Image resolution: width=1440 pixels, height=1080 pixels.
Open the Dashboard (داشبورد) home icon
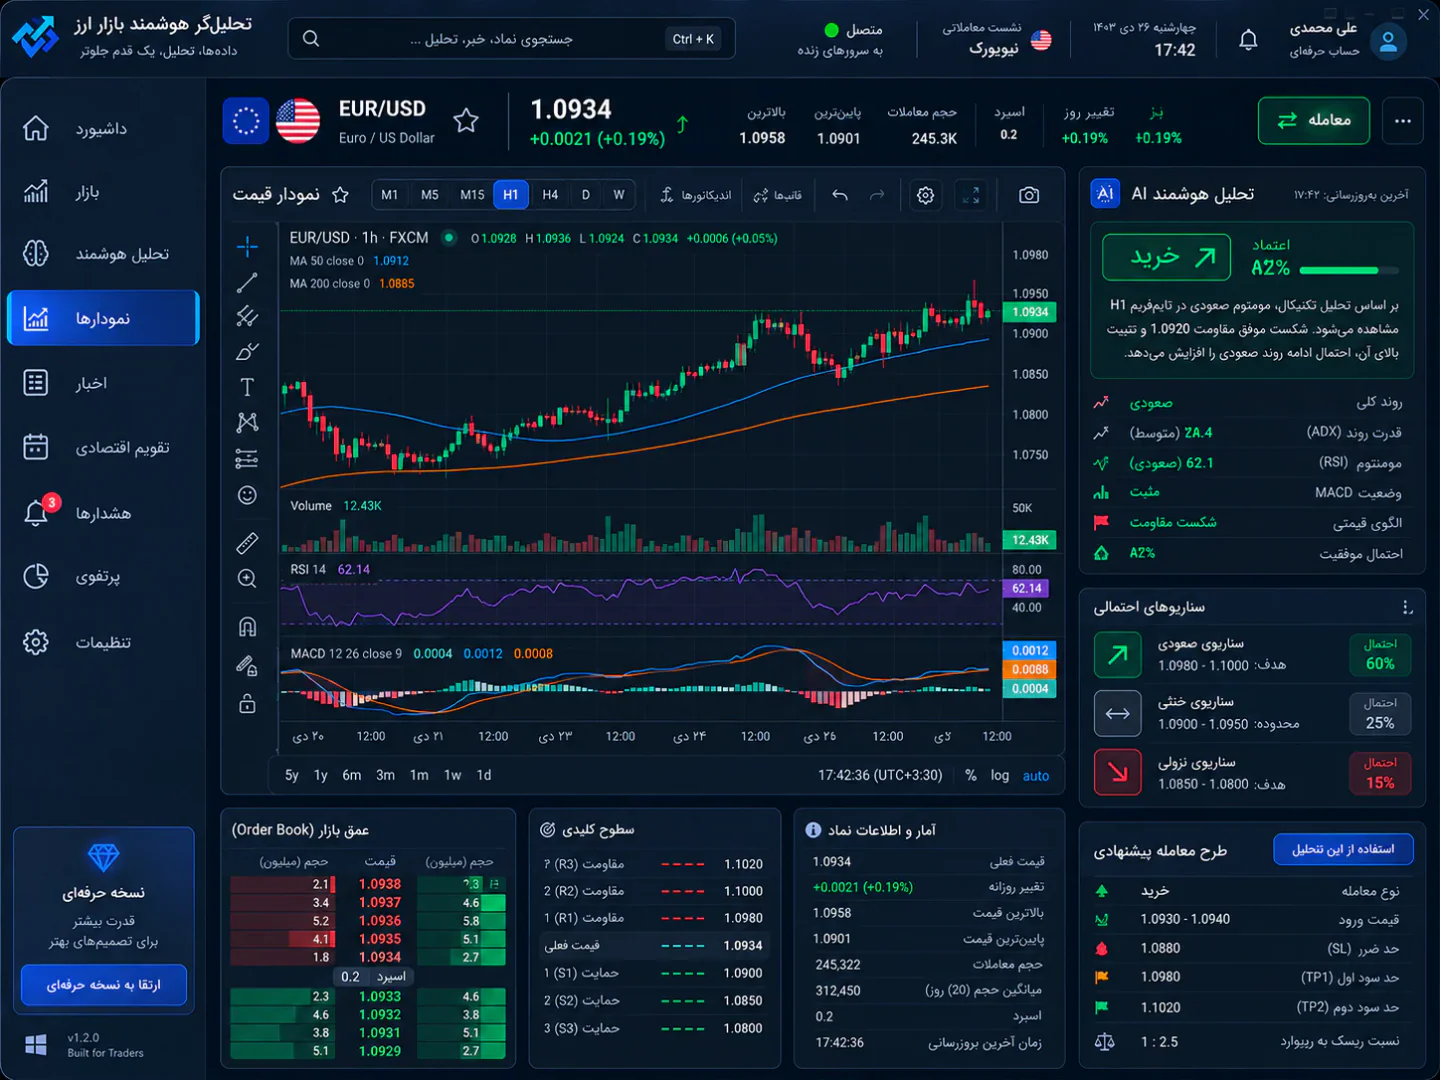[x=36, y=128]
